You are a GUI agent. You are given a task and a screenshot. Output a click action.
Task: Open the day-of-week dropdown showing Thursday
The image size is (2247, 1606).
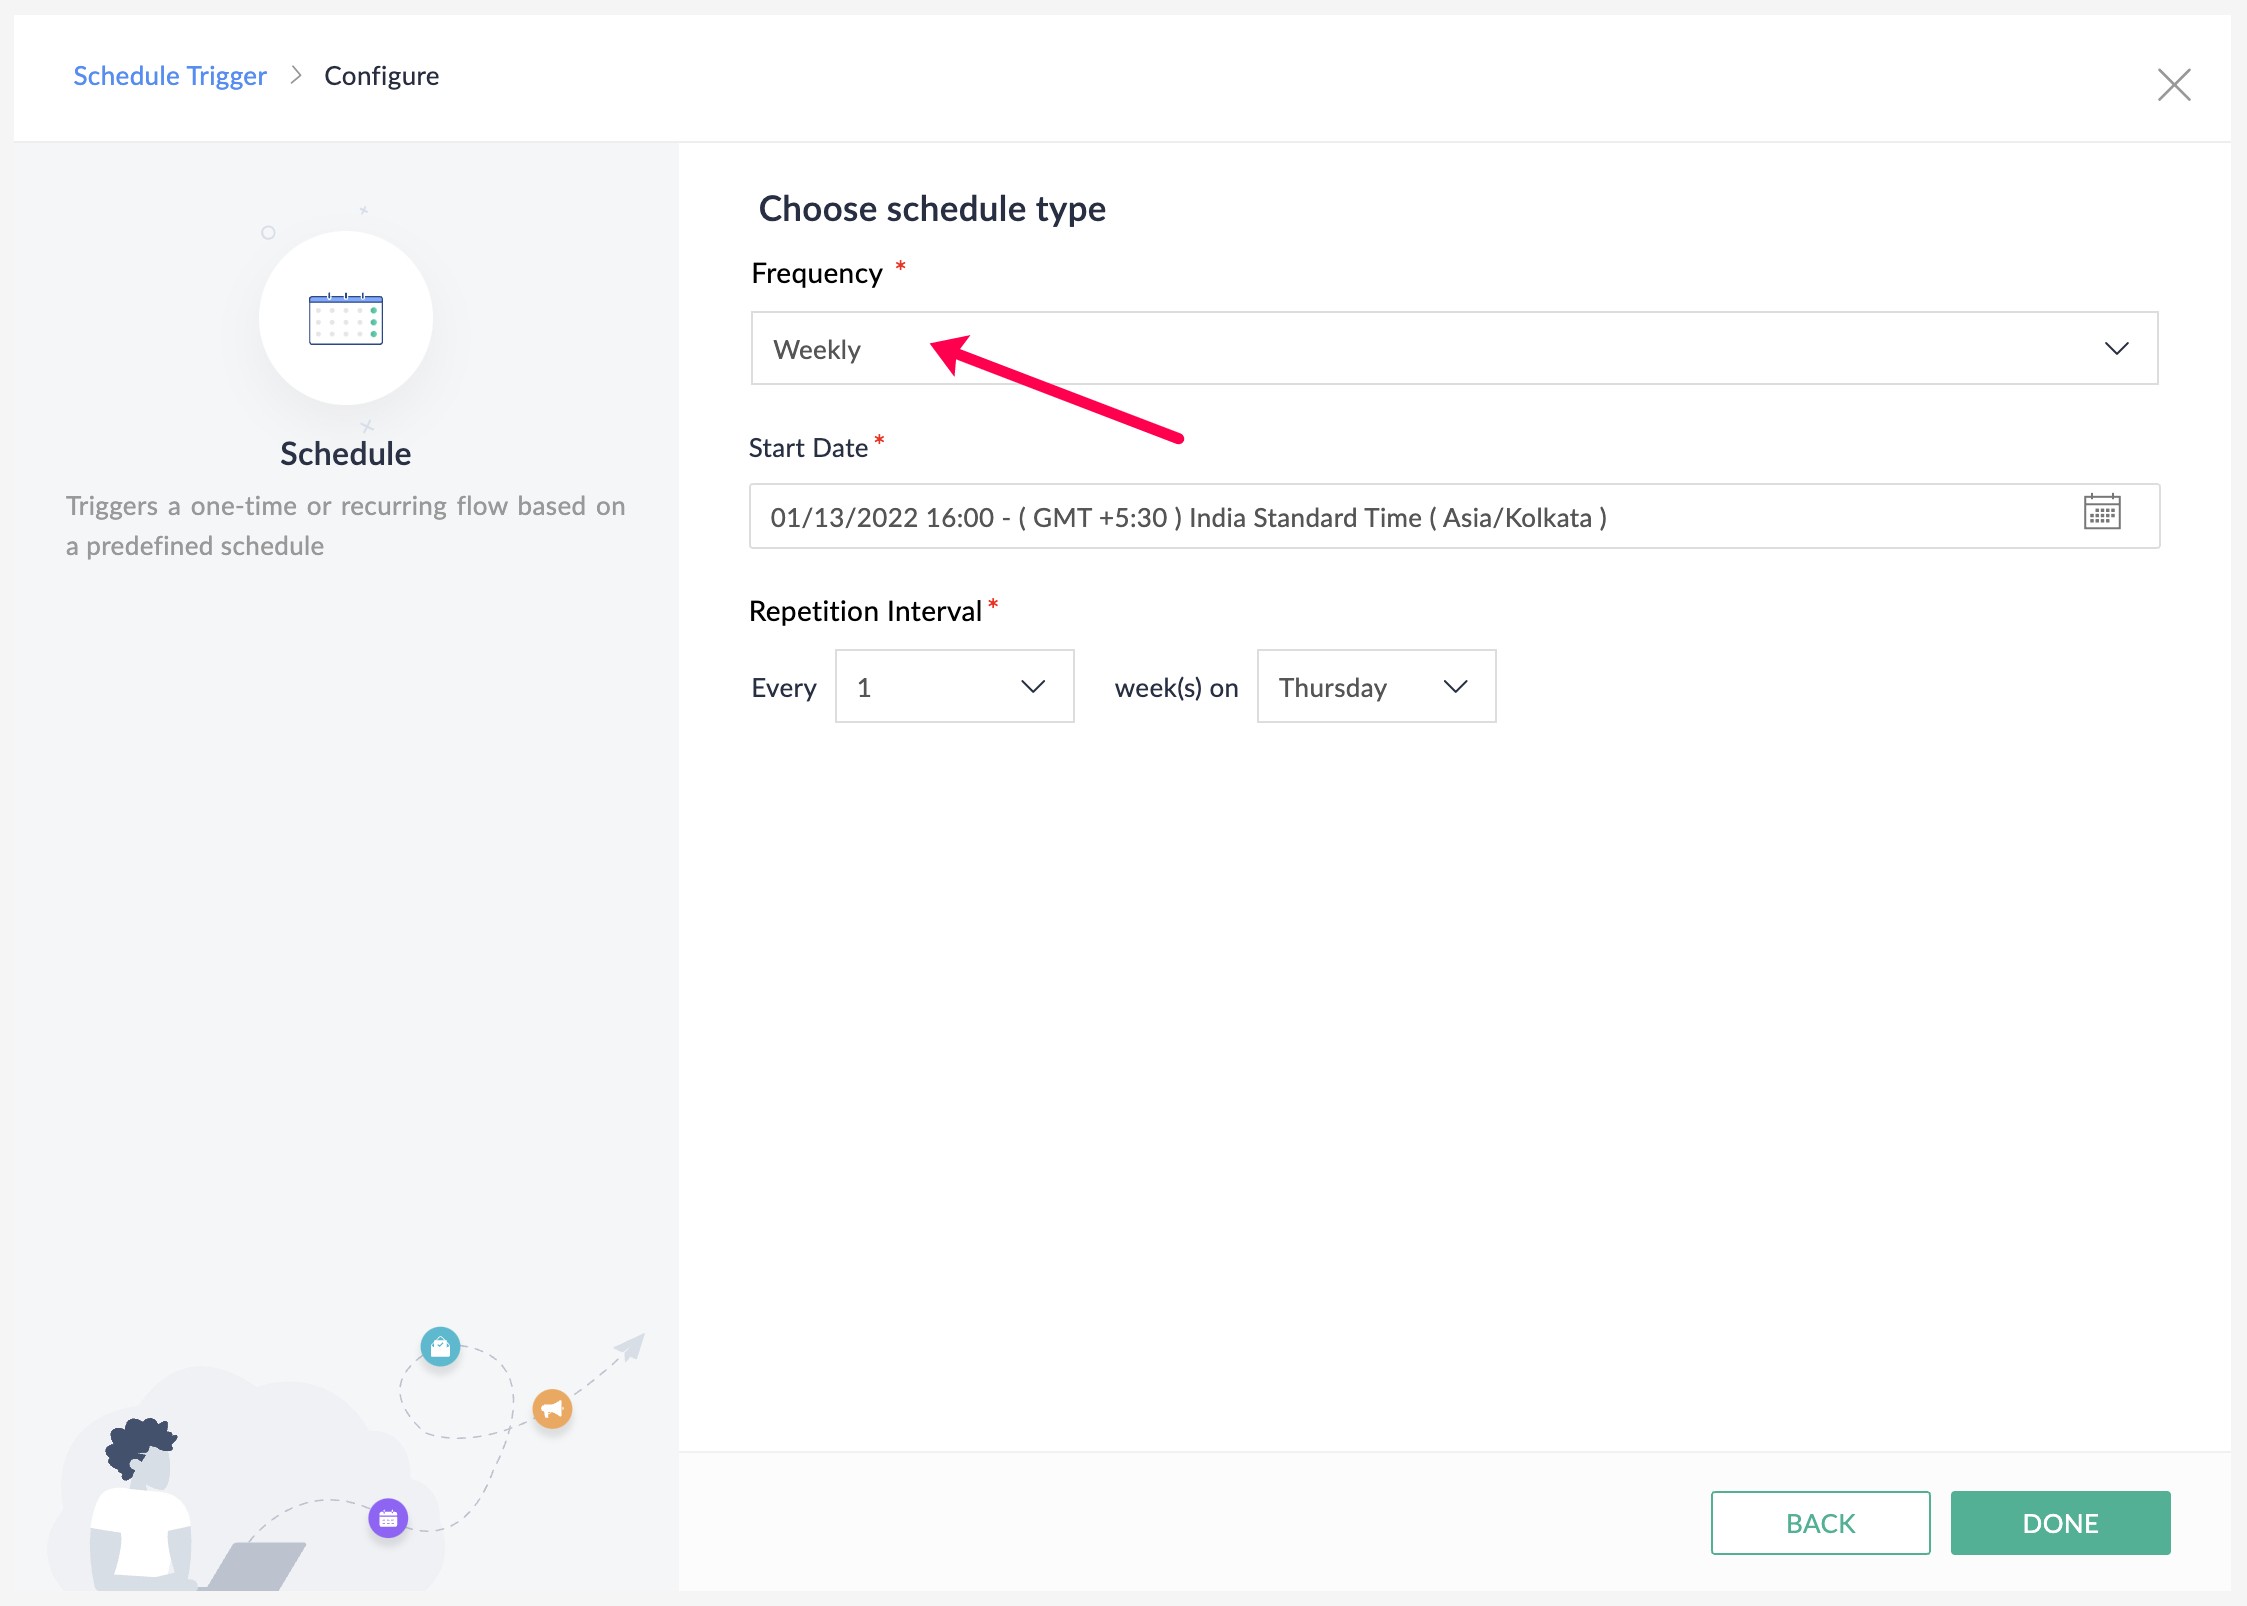[1375, 686]
